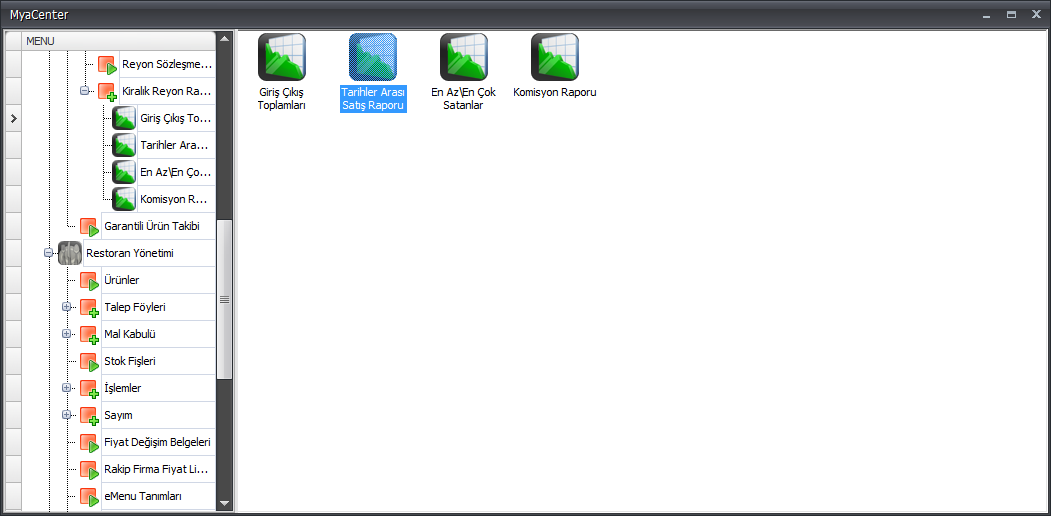The image size is (1051, 516).
Task: Select Mal Kabulü tree label
Action: click(x=130, y=334)
